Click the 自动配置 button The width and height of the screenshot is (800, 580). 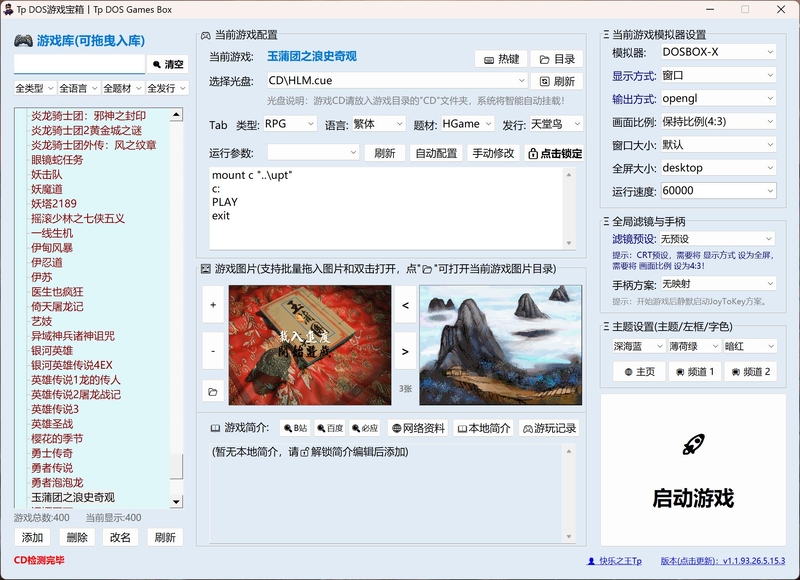(436, 154)
